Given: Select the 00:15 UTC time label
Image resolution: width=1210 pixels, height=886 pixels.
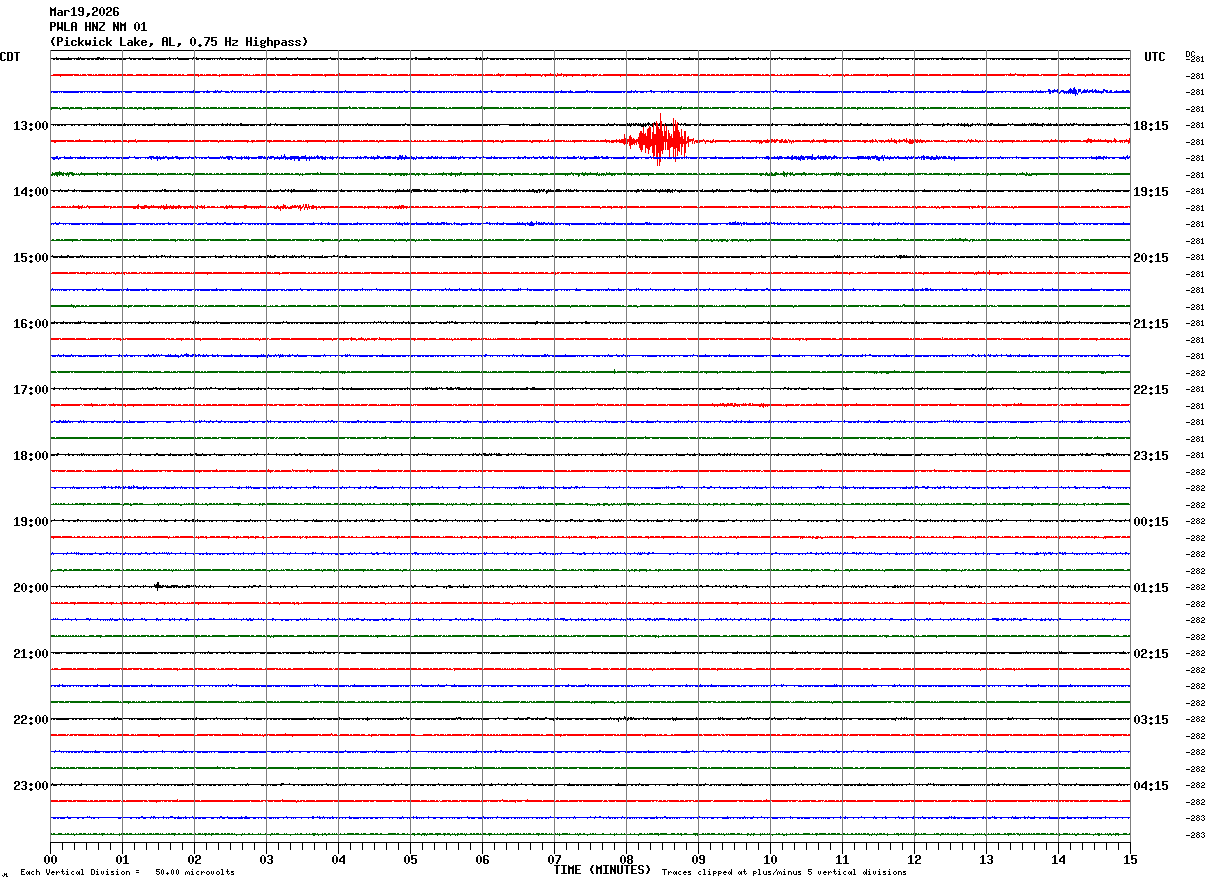Looking at the screenshot, I should click(x=1150, y=521).
